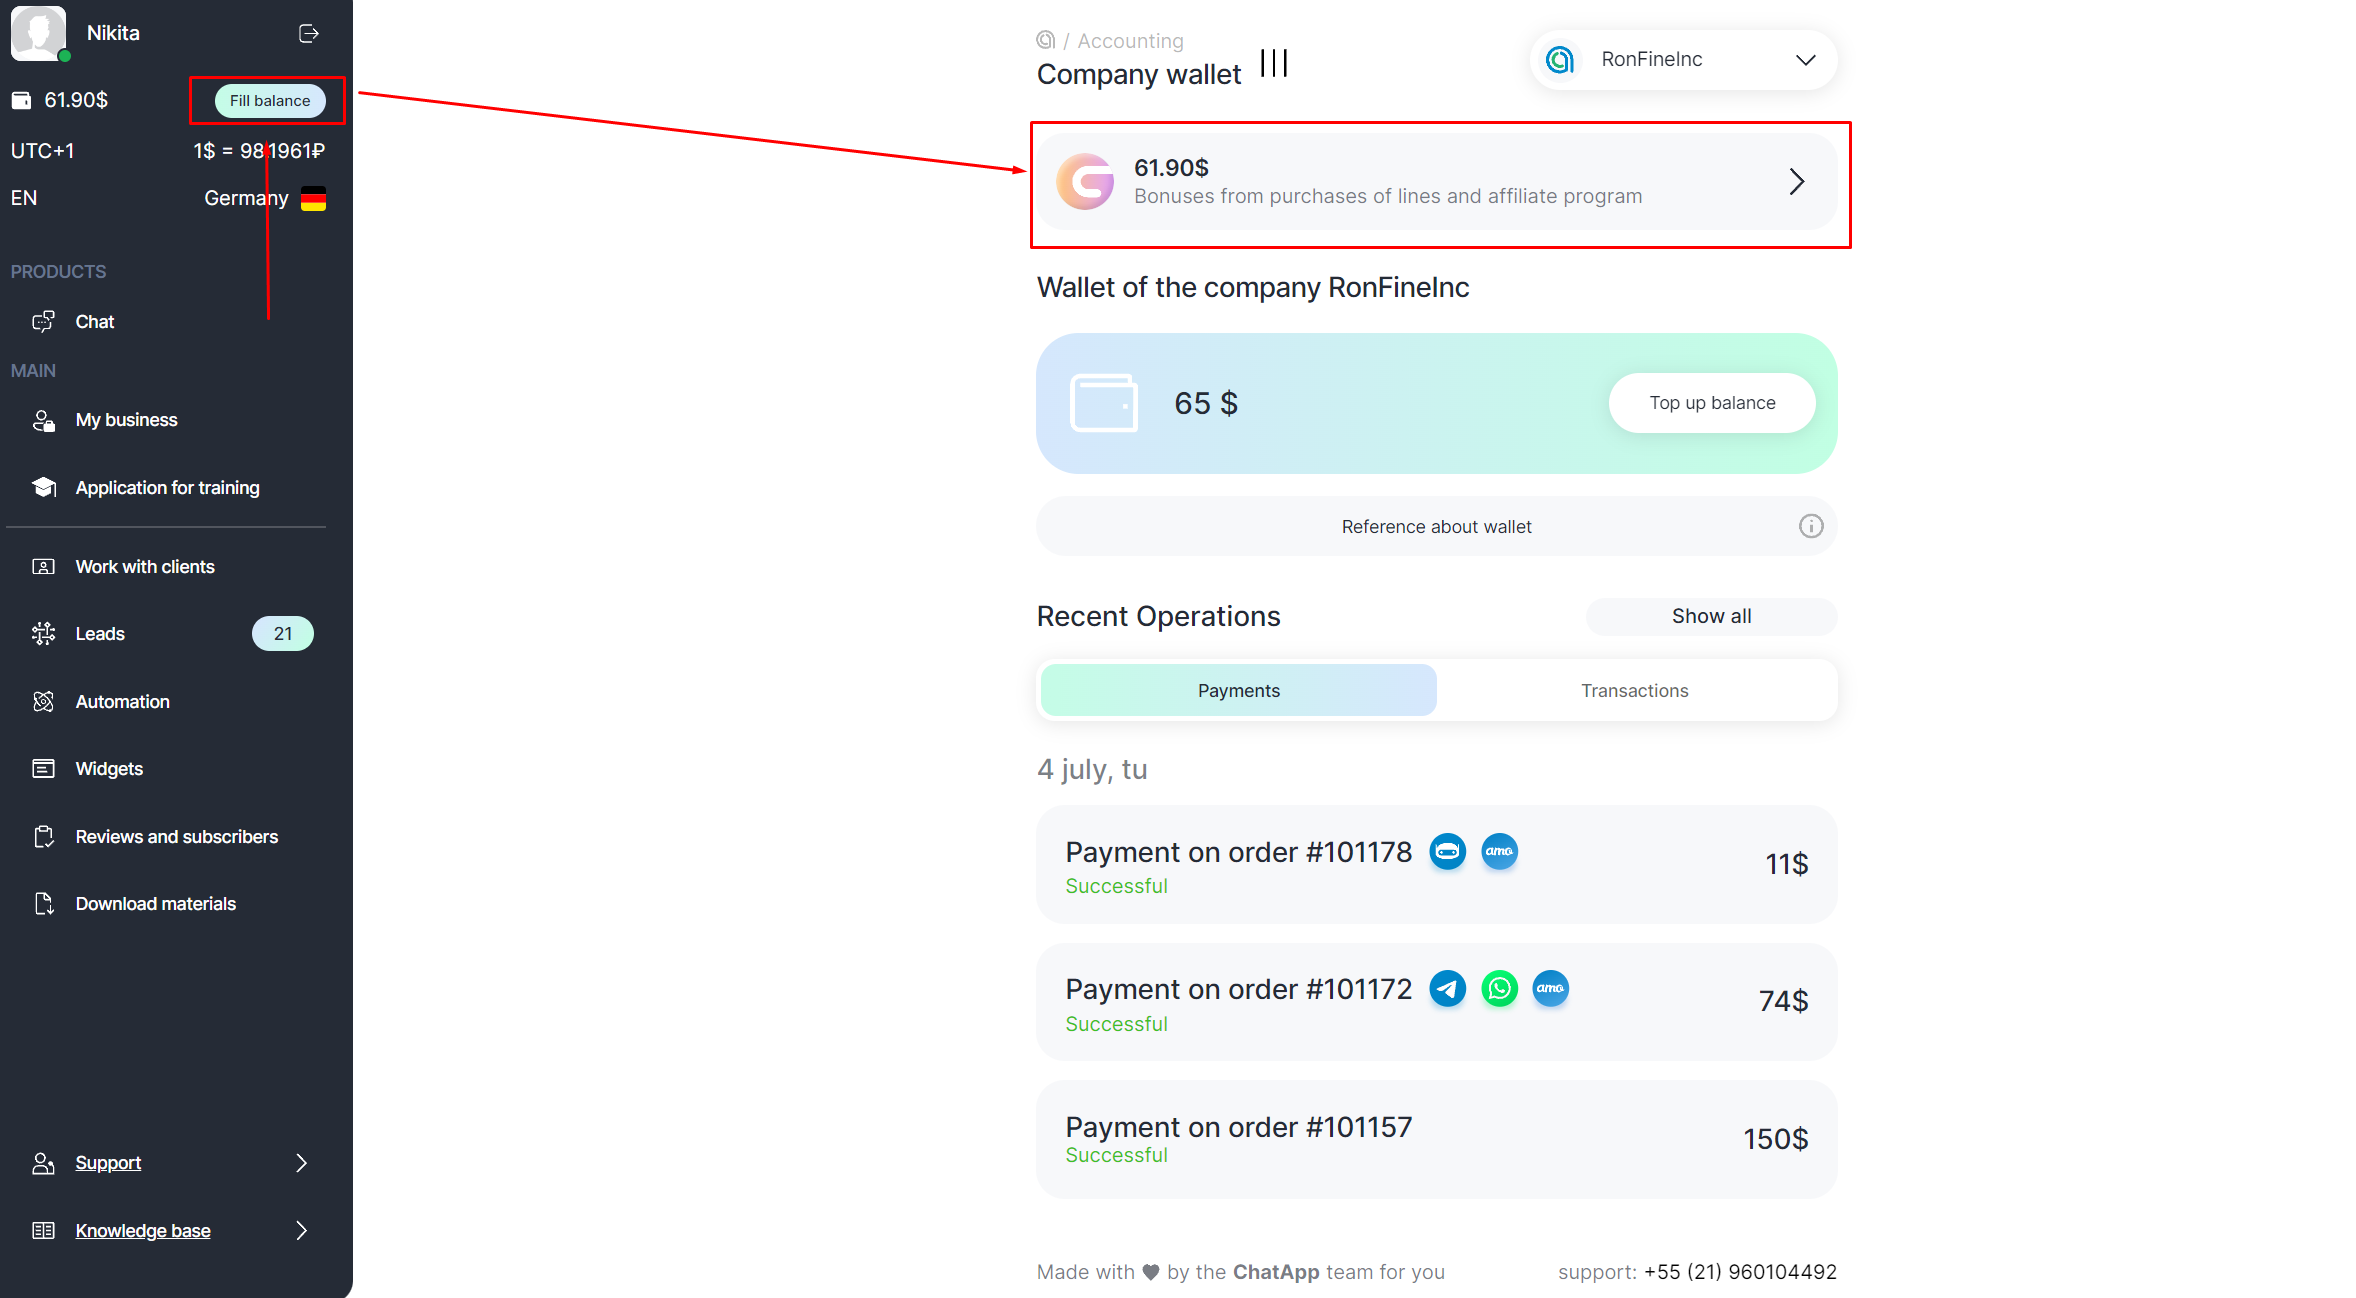Screen dimensions: 2356x1298
Task: Click the Fill balance button
Action: 270,101
